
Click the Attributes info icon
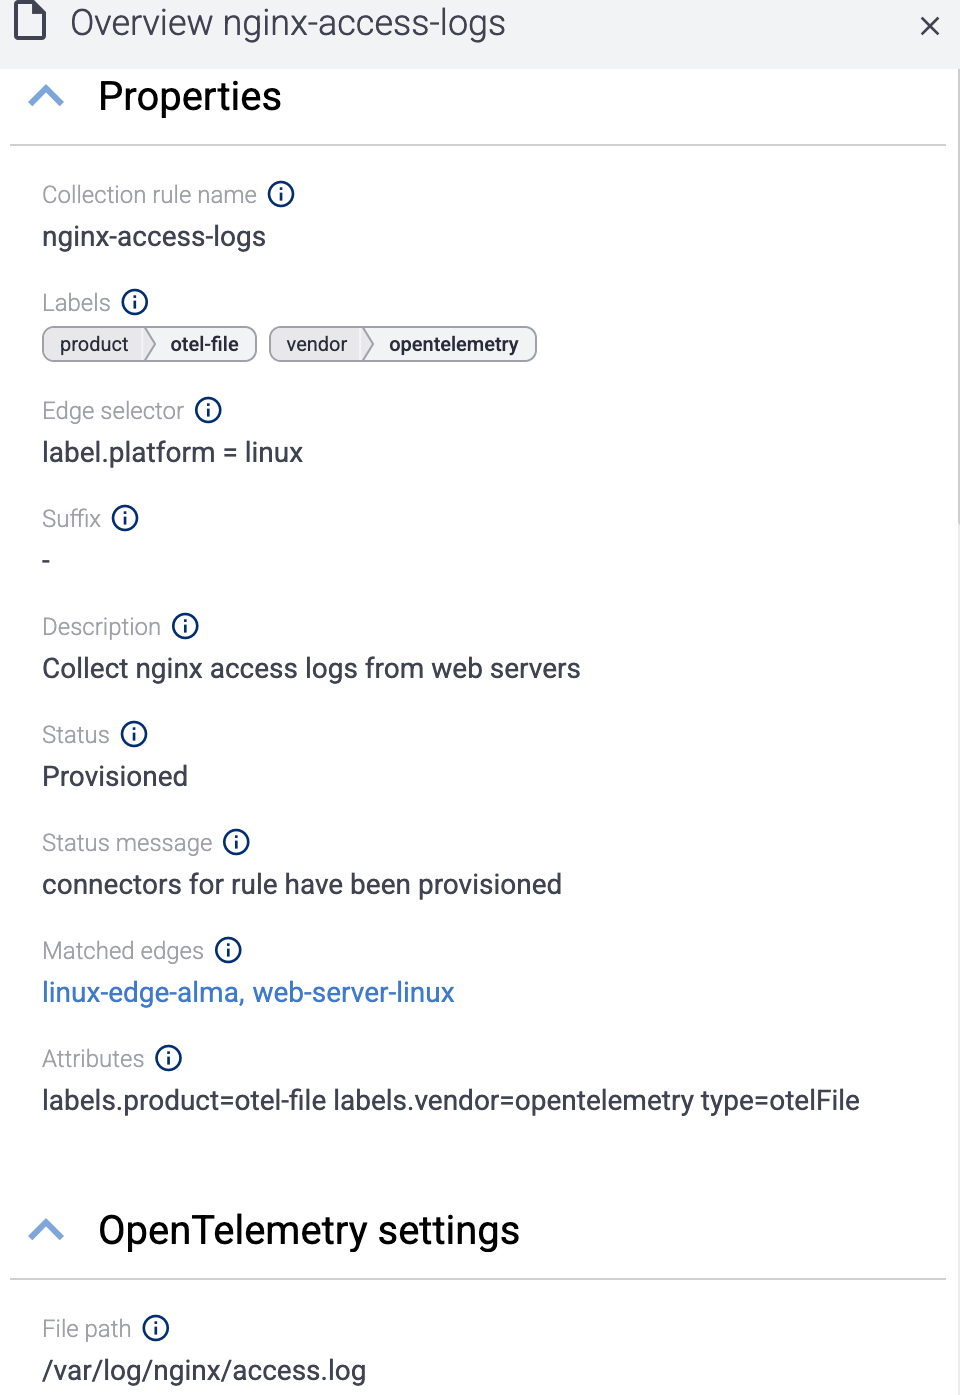click(x=169, y=1058)
